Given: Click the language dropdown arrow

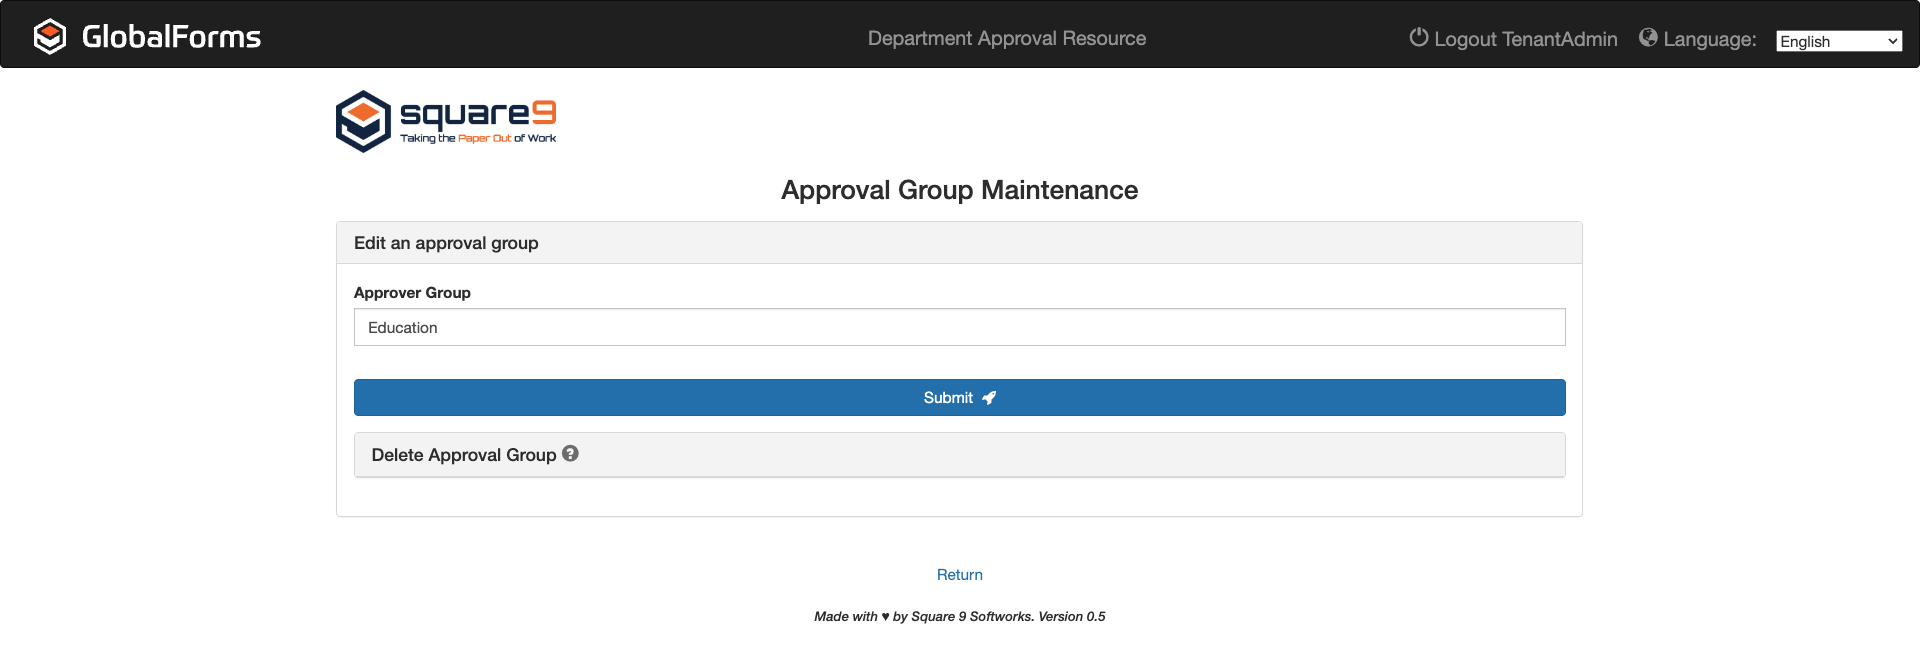Looking at the screenshot, I should [x=1892, y=41].
